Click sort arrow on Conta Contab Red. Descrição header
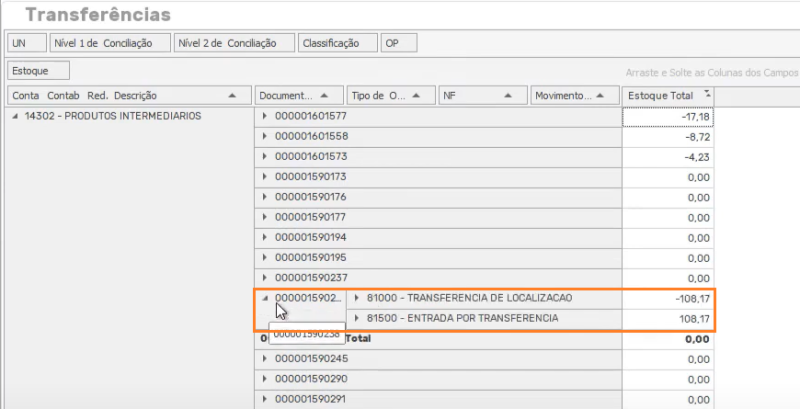The image size is (800, 409). pos(232,95)
